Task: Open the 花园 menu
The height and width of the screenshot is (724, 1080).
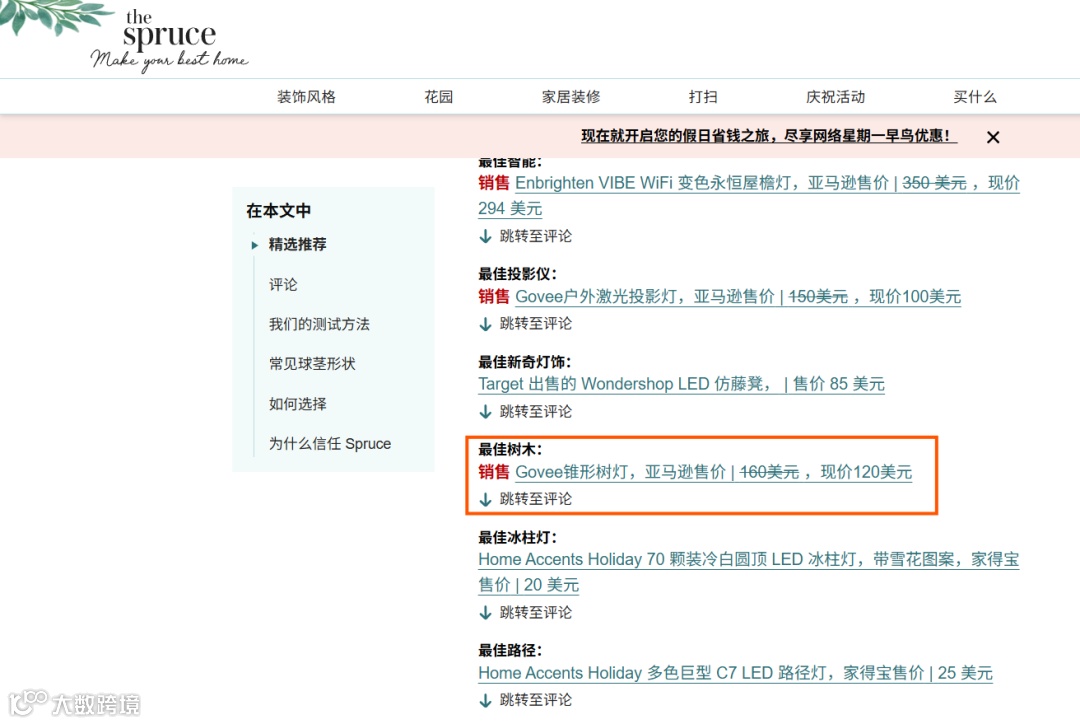Action: click(439, 97)
